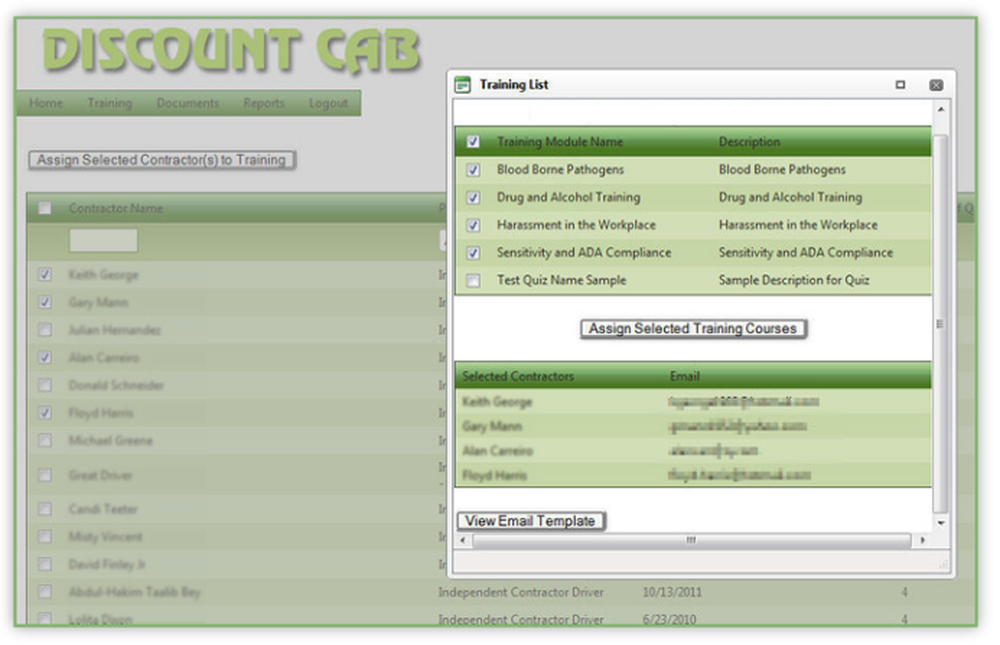Check Michael Greene in contractor list
The image size is (1000, 645).
pos(45,441)
